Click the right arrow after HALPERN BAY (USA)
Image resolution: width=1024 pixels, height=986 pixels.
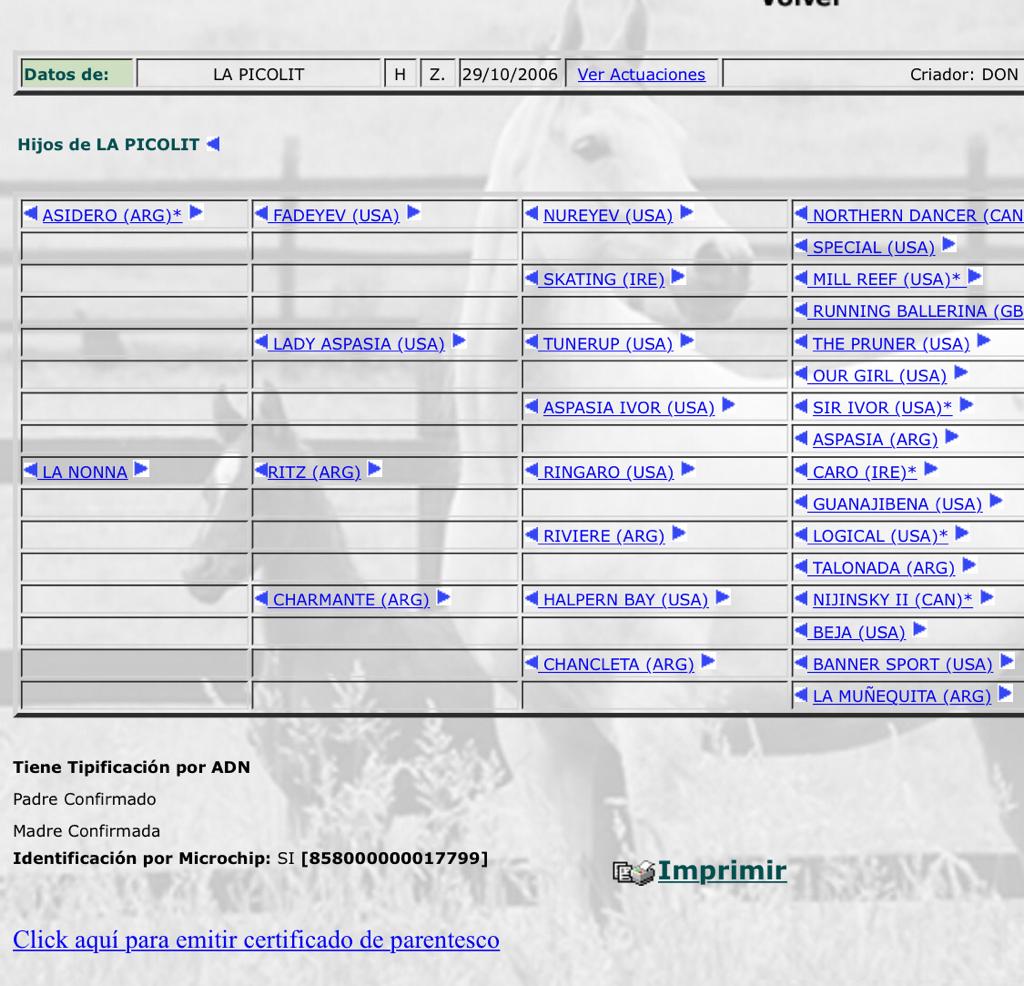pyautogui.click(x=722, y=597)
